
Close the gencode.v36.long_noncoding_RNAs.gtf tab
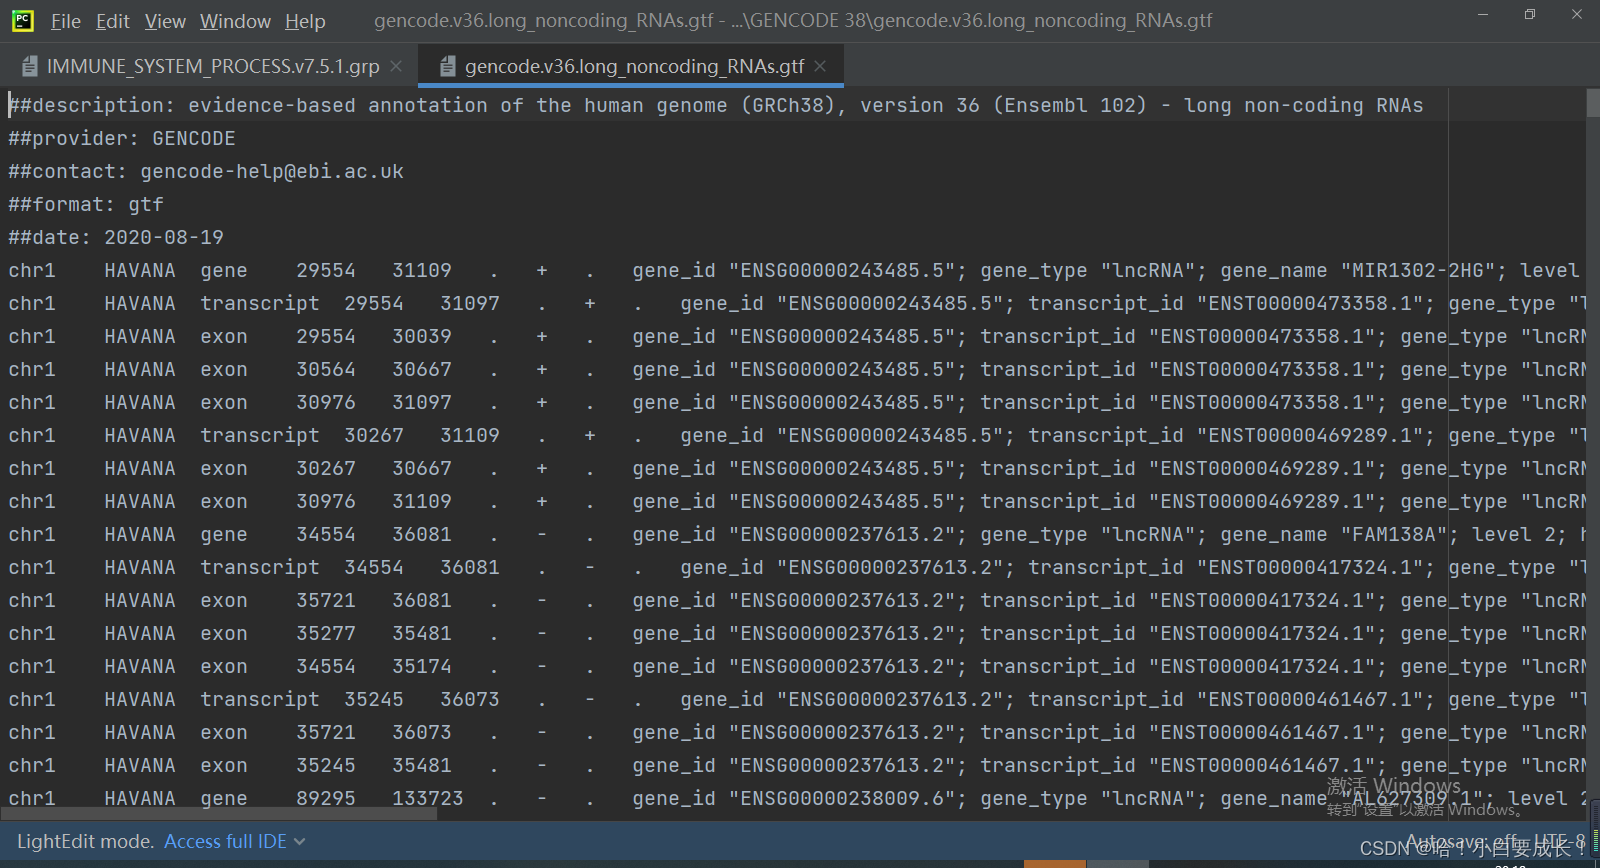click(820, 66)
